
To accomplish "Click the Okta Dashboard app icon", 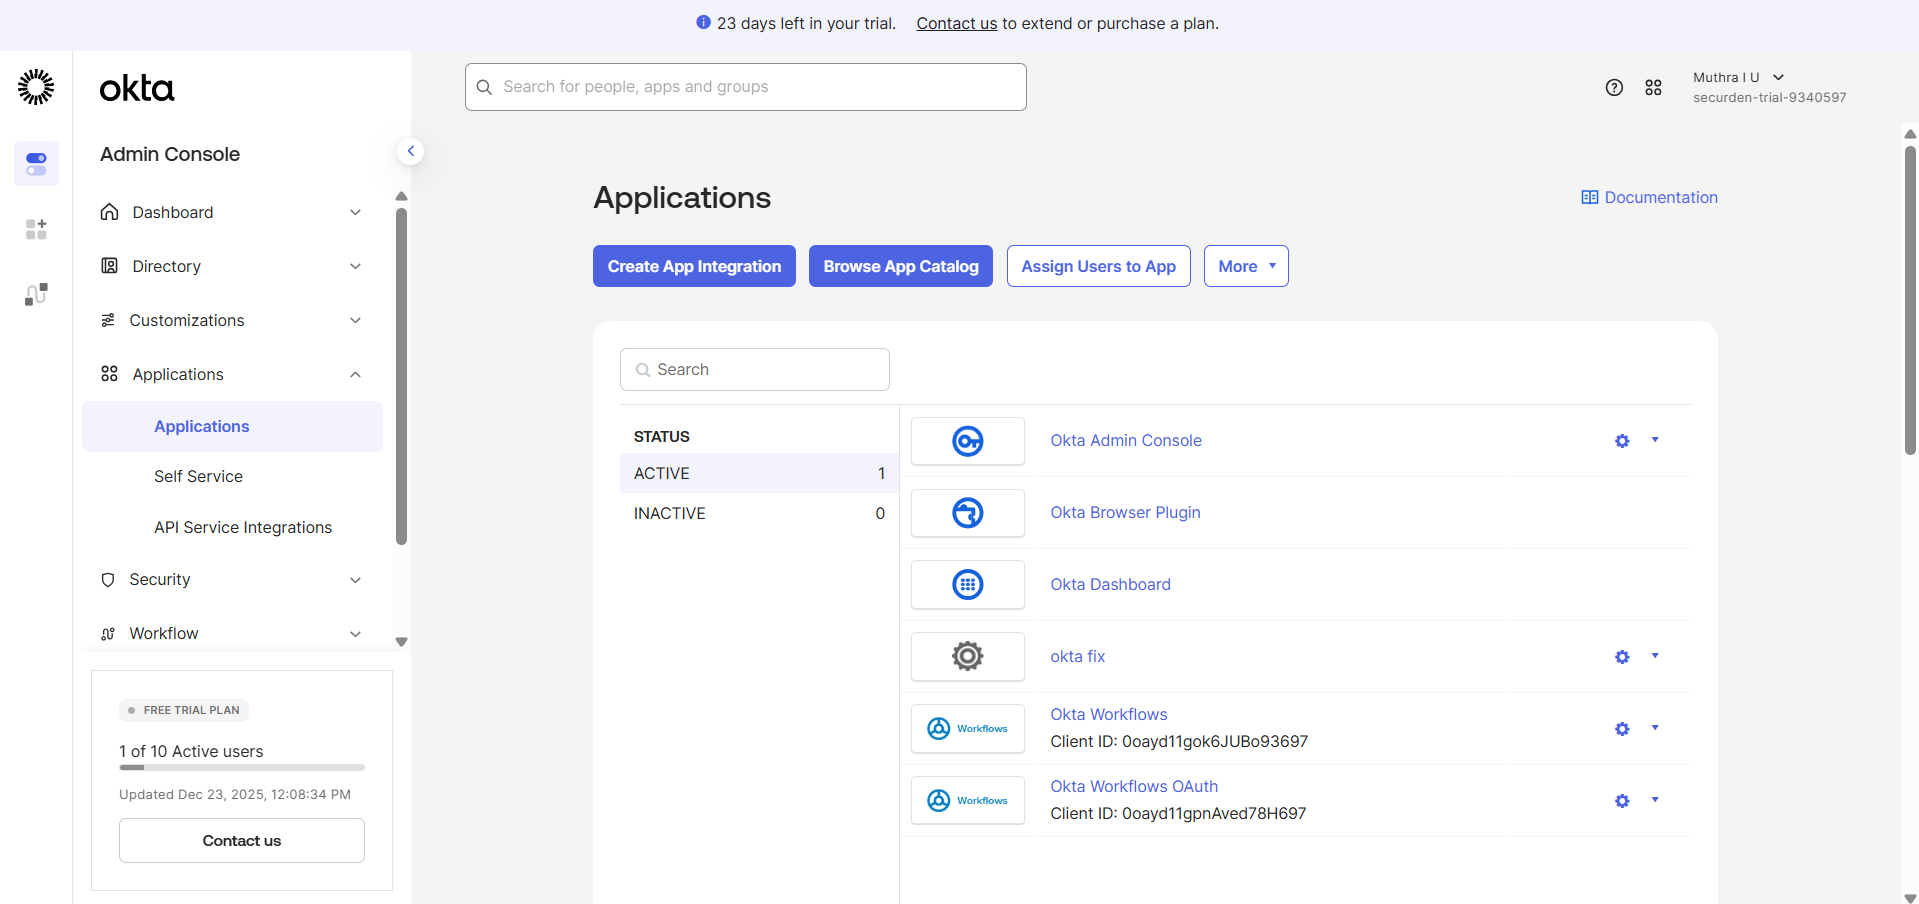I will point(967,584).
